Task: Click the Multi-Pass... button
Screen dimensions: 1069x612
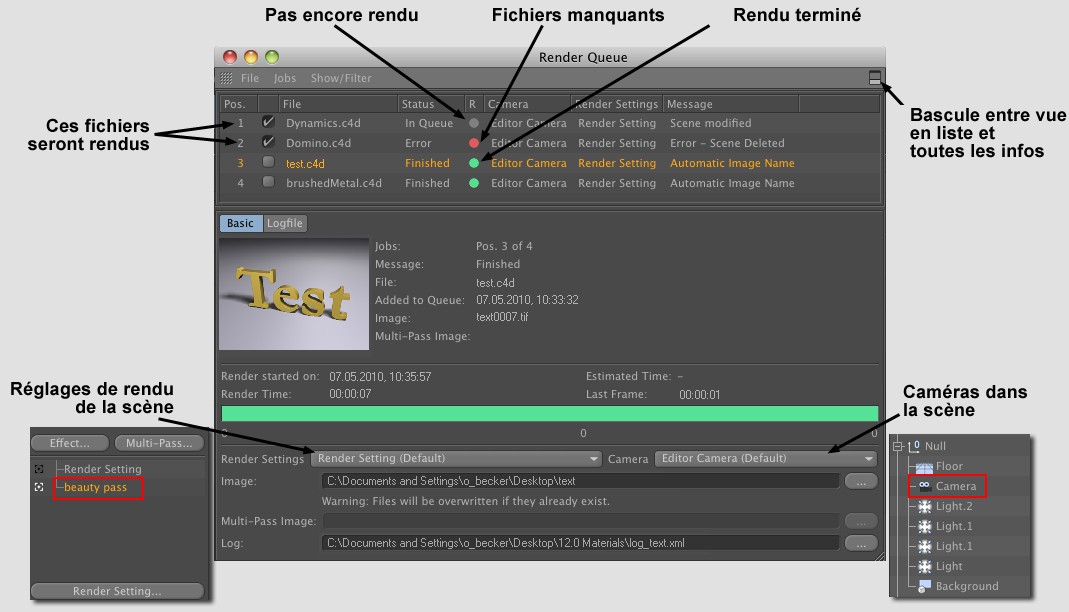Action: pos(159,443)
